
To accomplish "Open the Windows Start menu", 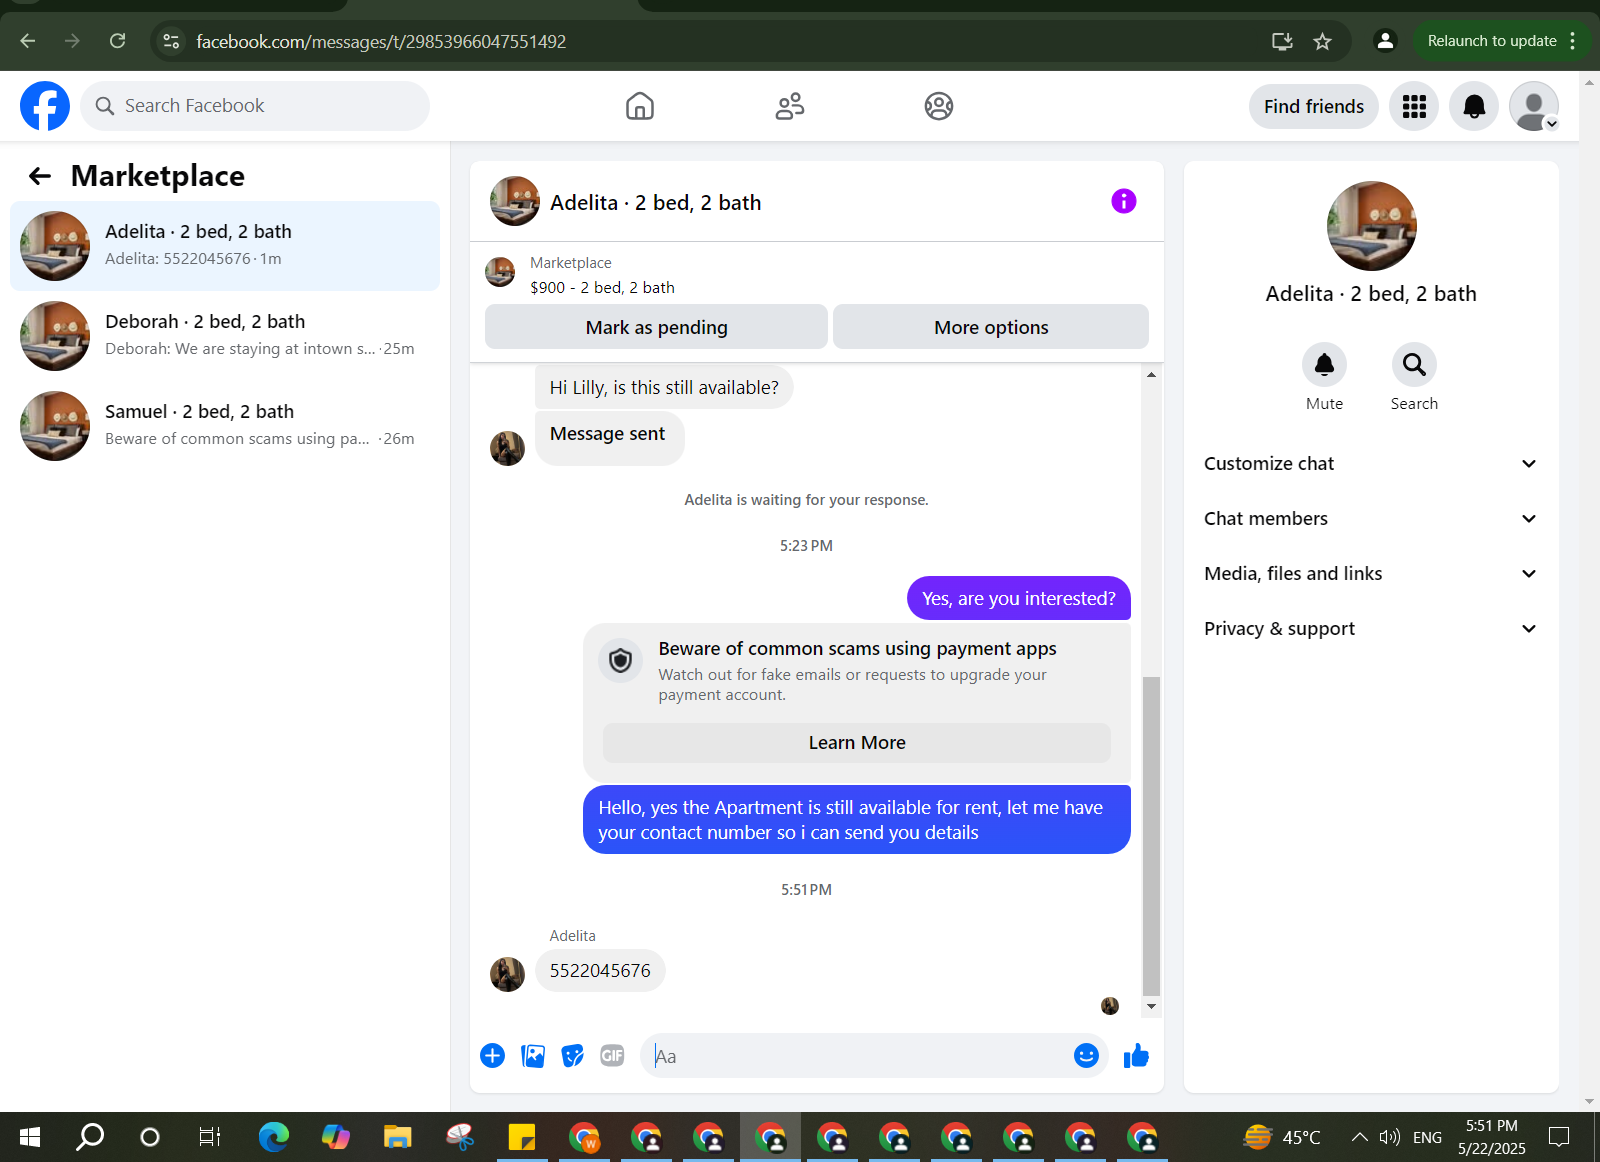I will [x=30, y=1137].
